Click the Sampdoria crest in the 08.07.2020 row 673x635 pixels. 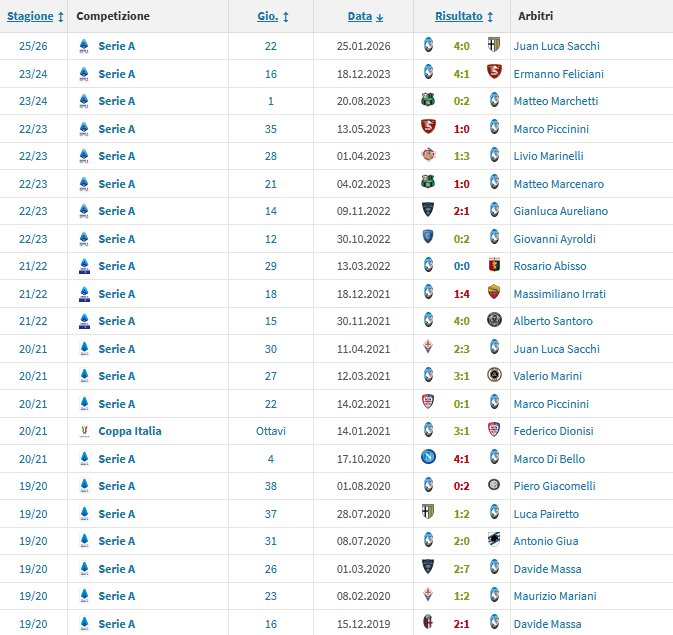tap(493, 541)
